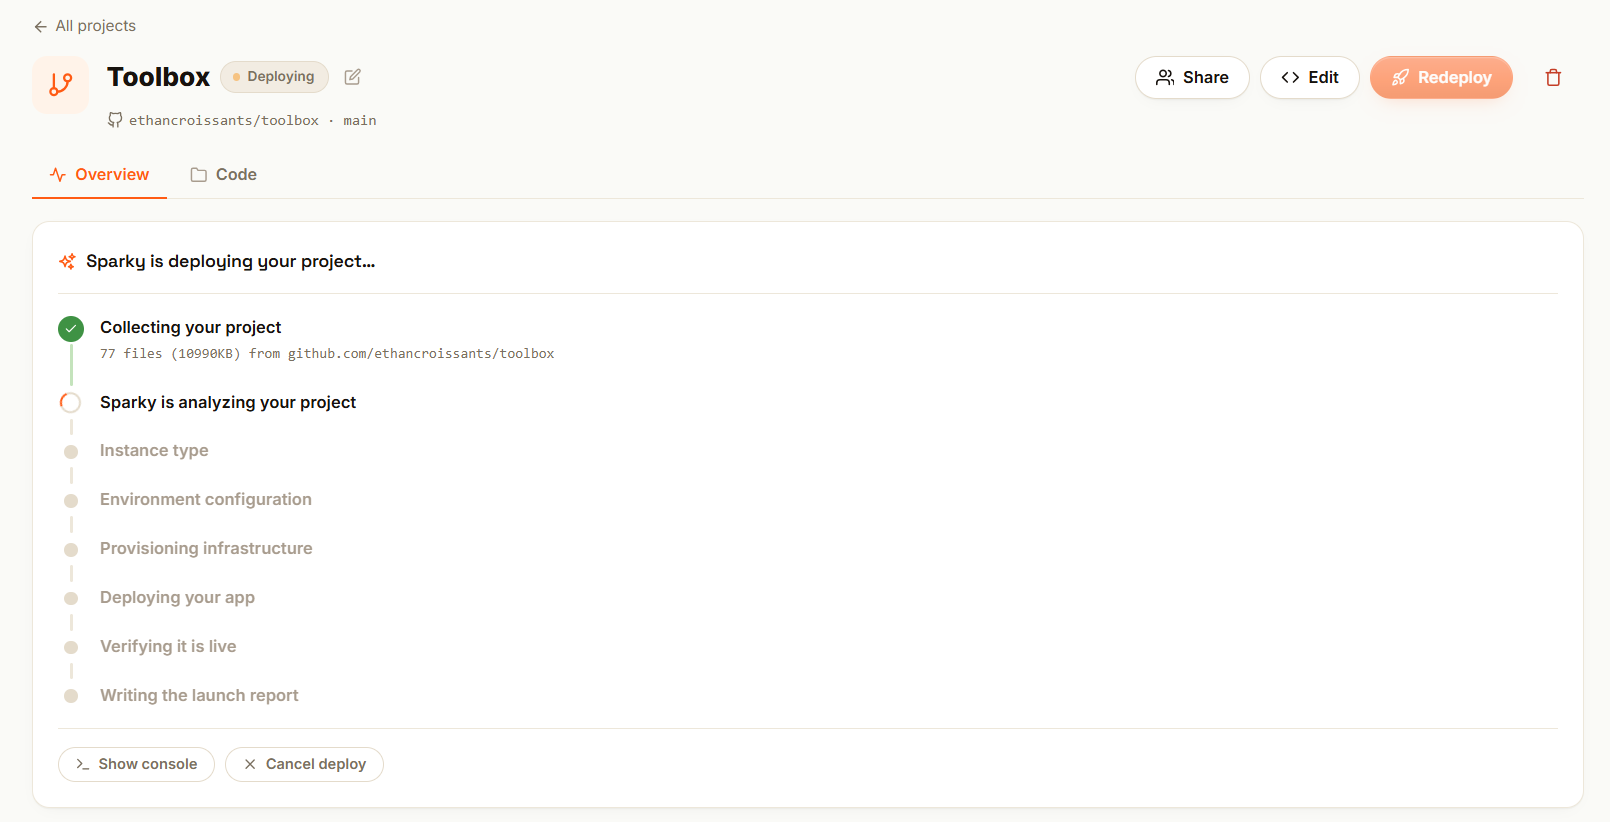Click the spinner beside Sparky is analyzing
1610x822 pixels.
pyautogui.click(x=71, y=403)
